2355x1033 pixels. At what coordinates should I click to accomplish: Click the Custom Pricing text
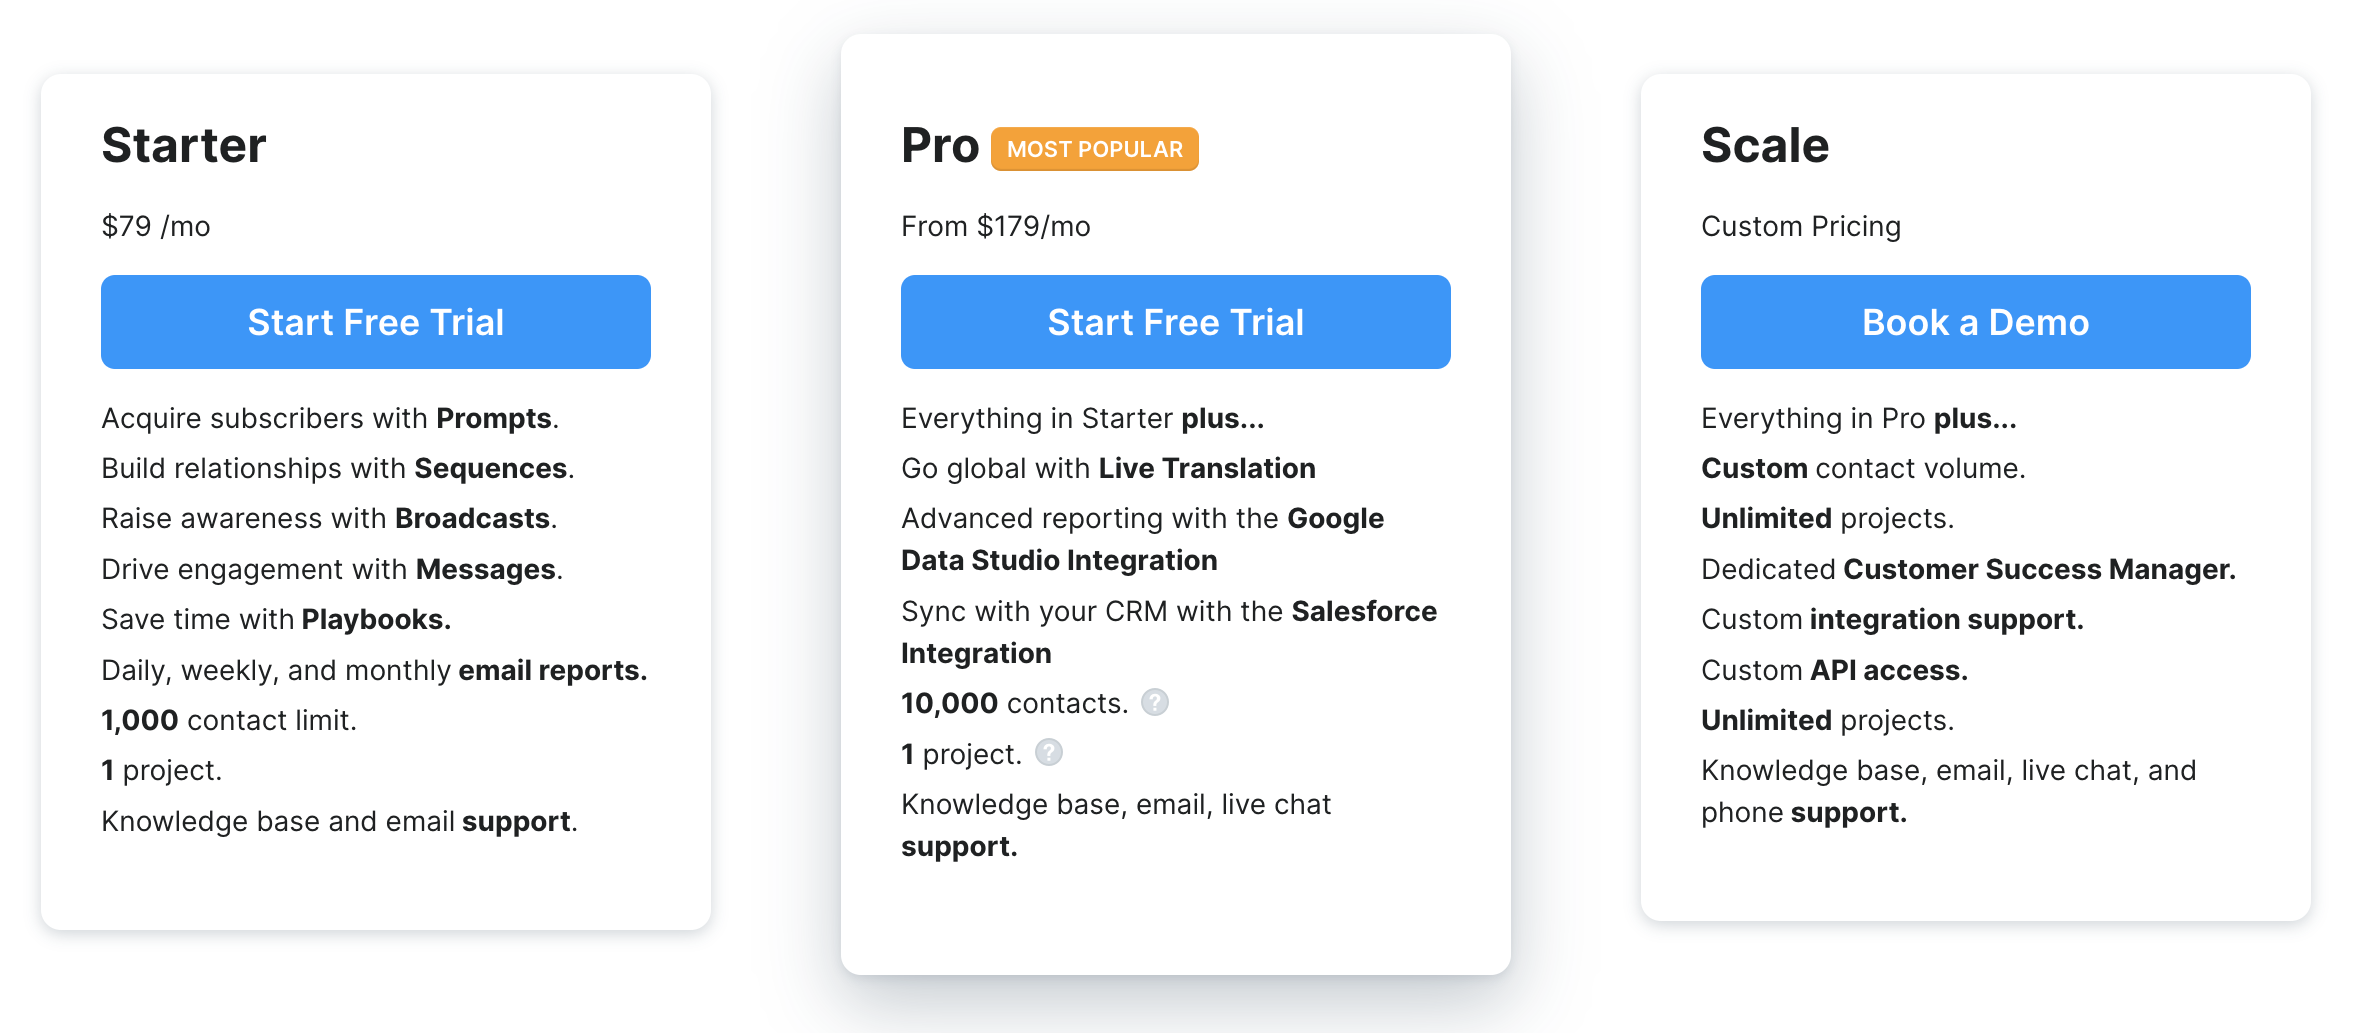point(1801,226)
